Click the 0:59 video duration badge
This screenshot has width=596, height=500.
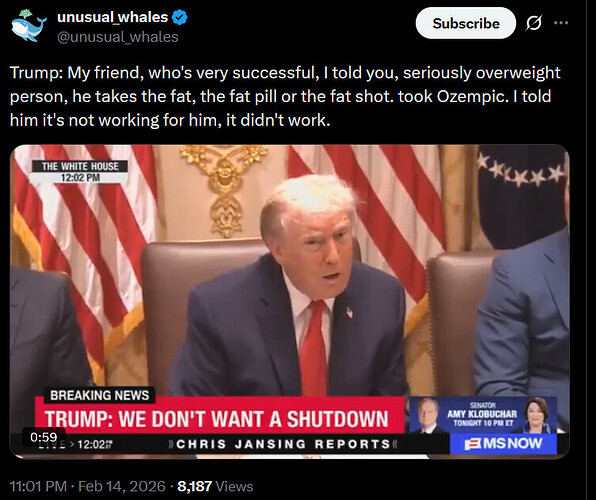tap(44, 437)
